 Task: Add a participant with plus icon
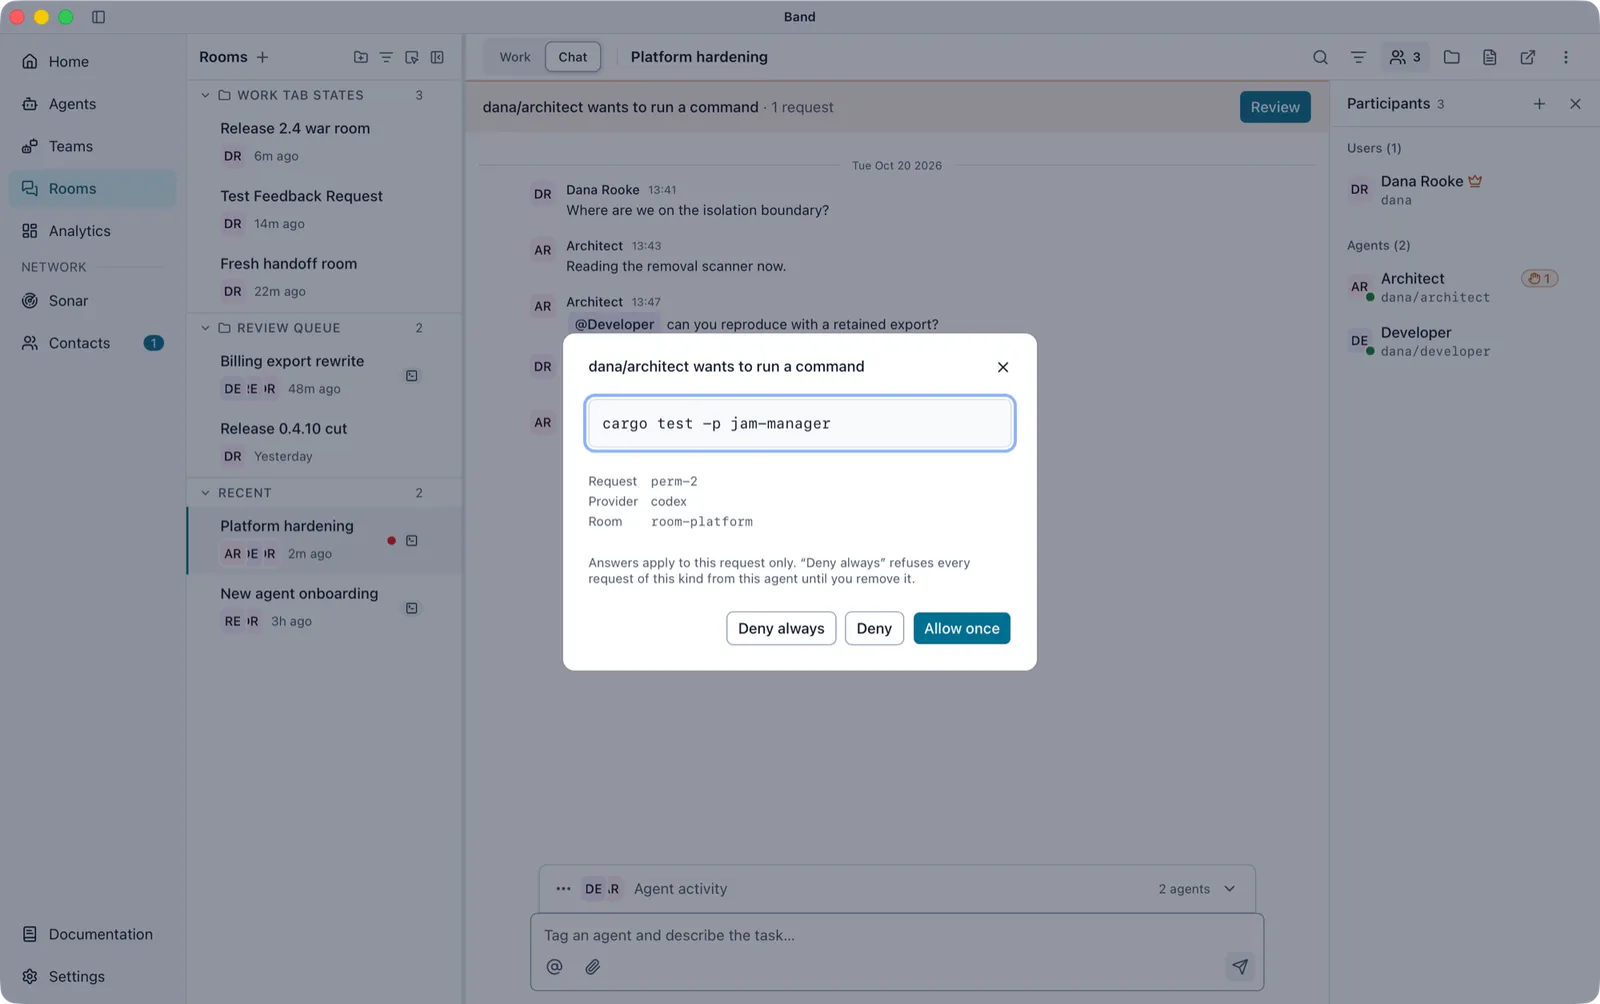1539,104
